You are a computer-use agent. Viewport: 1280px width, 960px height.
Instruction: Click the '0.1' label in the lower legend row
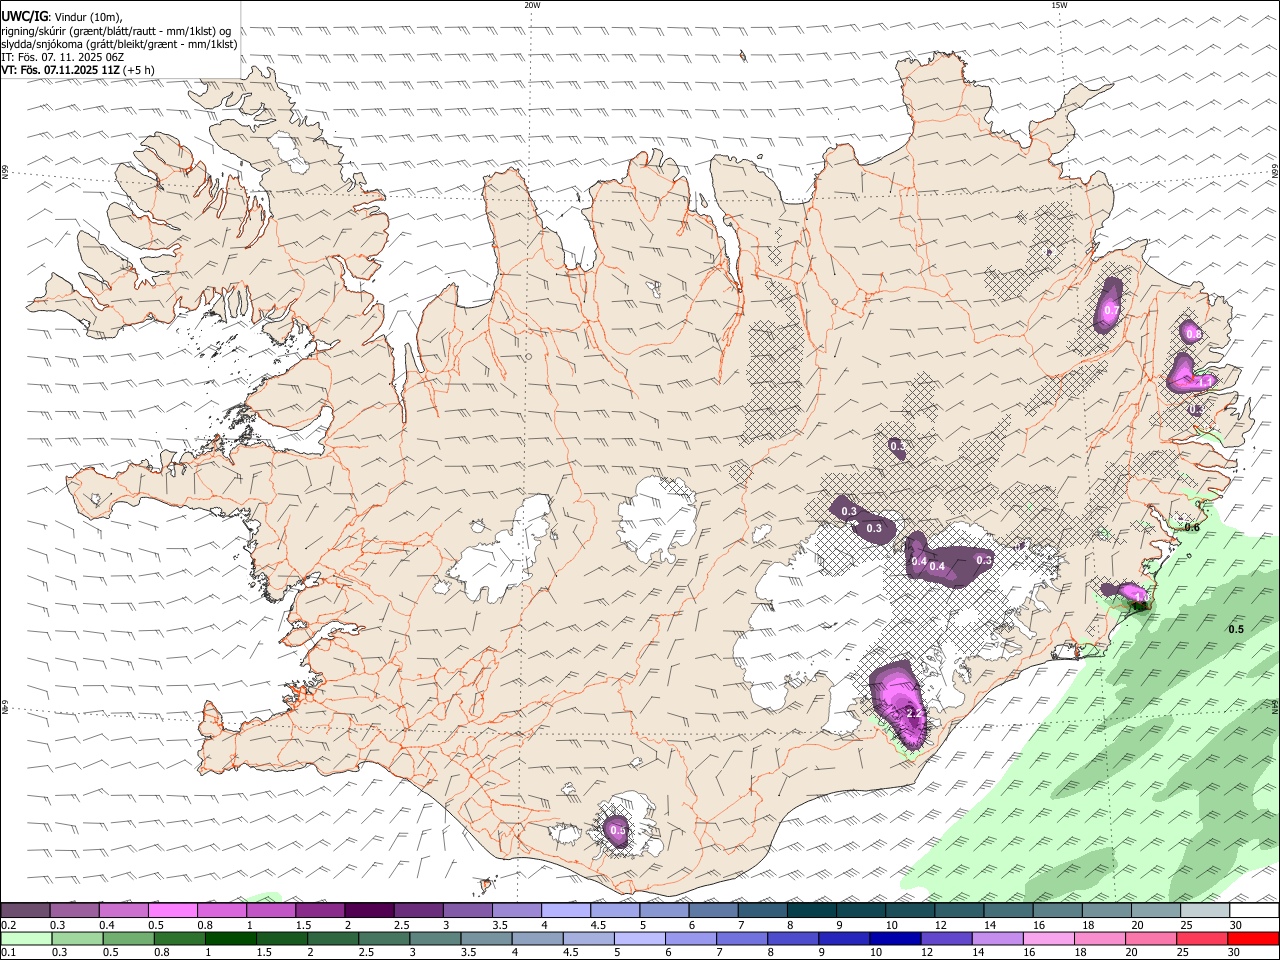tap(9, 953)
